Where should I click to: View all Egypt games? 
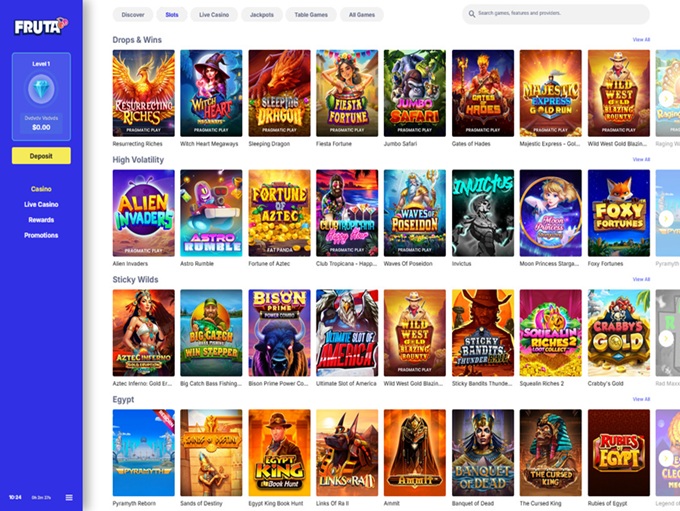(x=641, y=399)
